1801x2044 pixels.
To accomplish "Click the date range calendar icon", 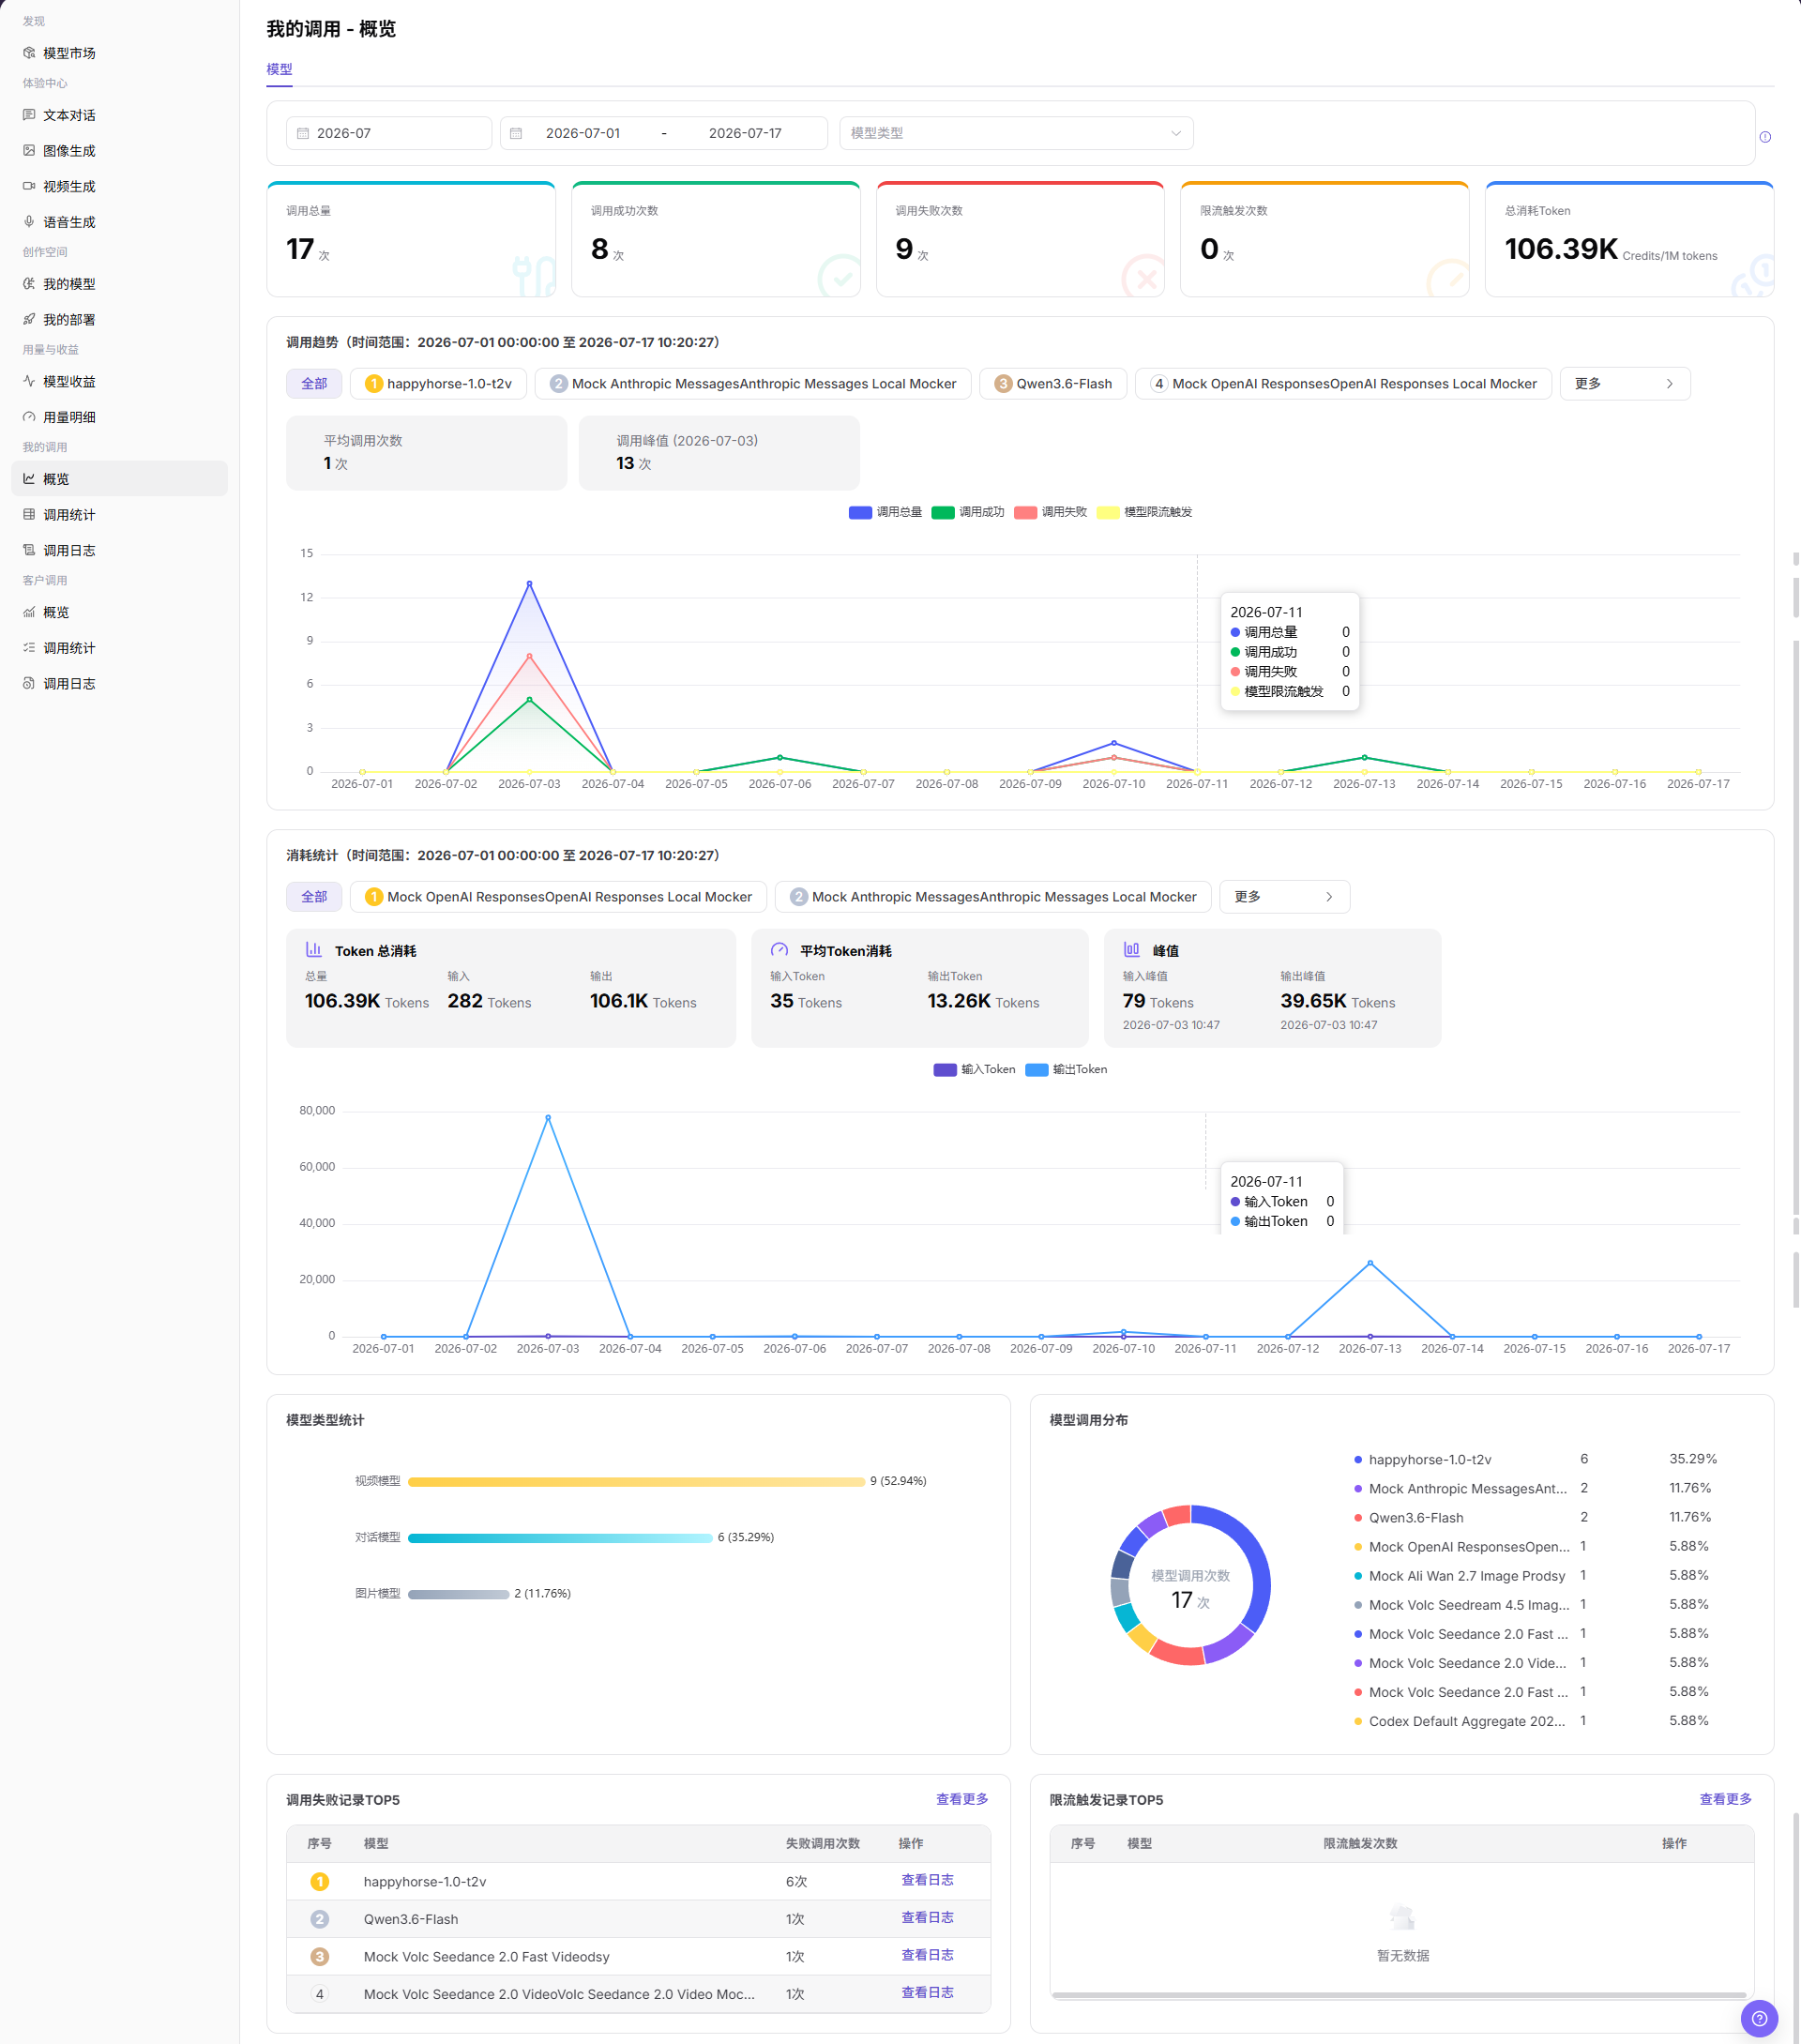I will 516,133.
